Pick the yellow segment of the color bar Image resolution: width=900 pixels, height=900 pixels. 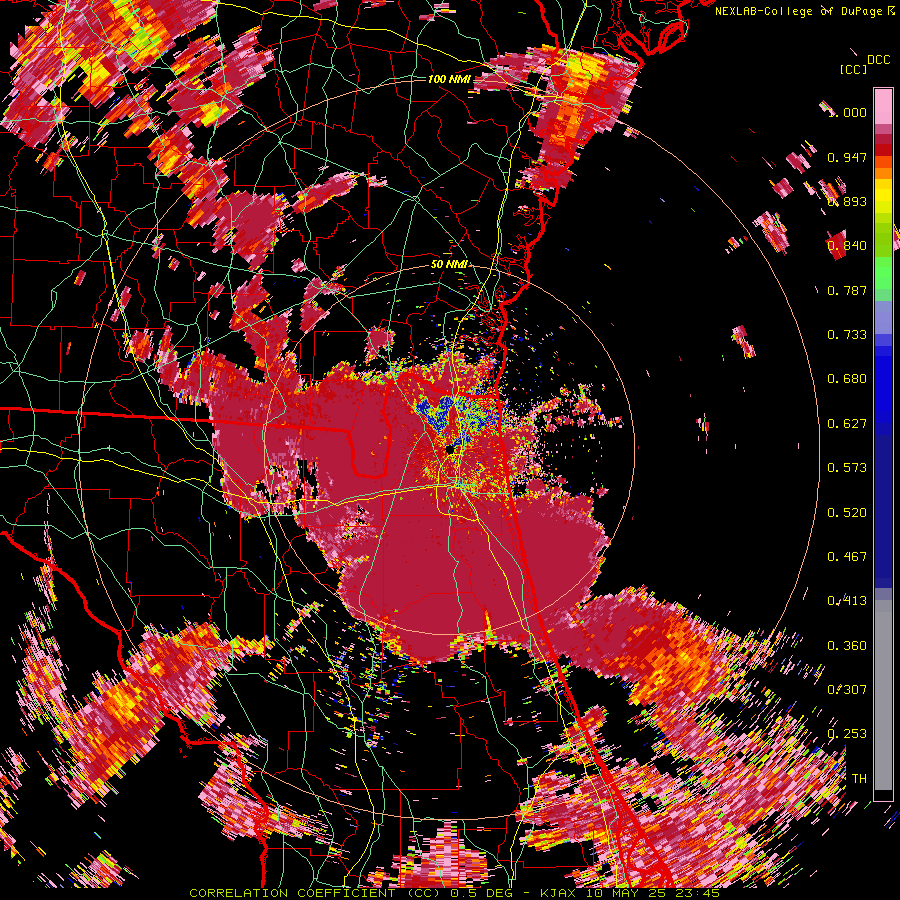click(883, 197)
